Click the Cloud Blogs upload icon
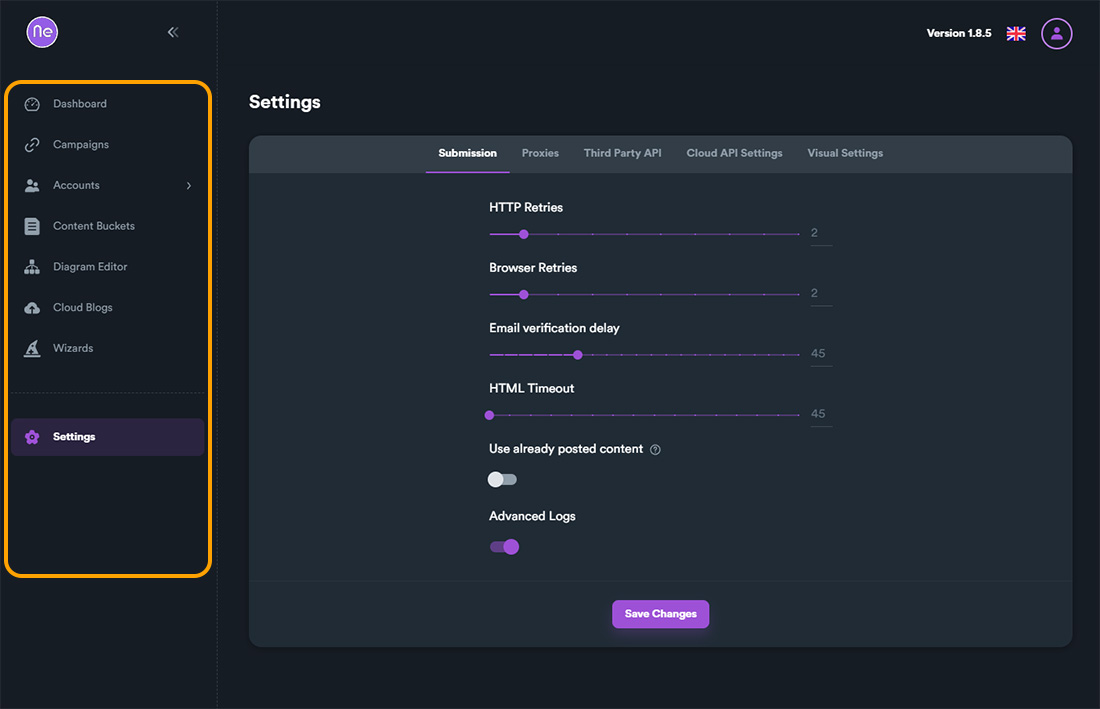The width and height of the screenshot is (1100, 709). (x=32, y=308)
